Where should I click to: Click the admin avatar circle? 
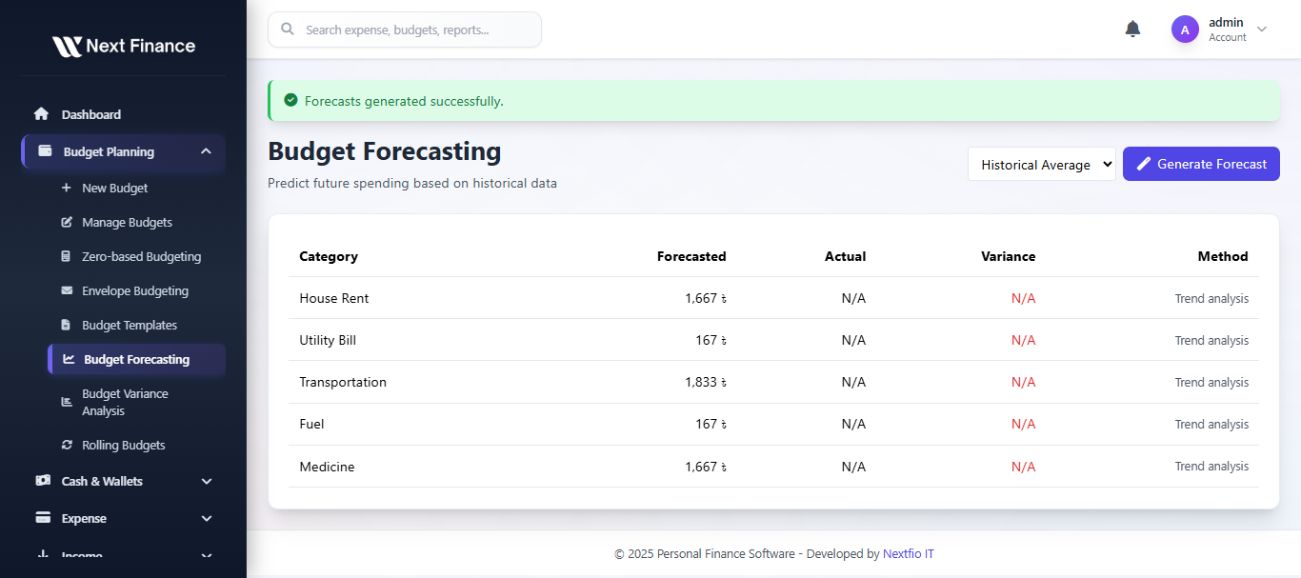click(1185, 30)
